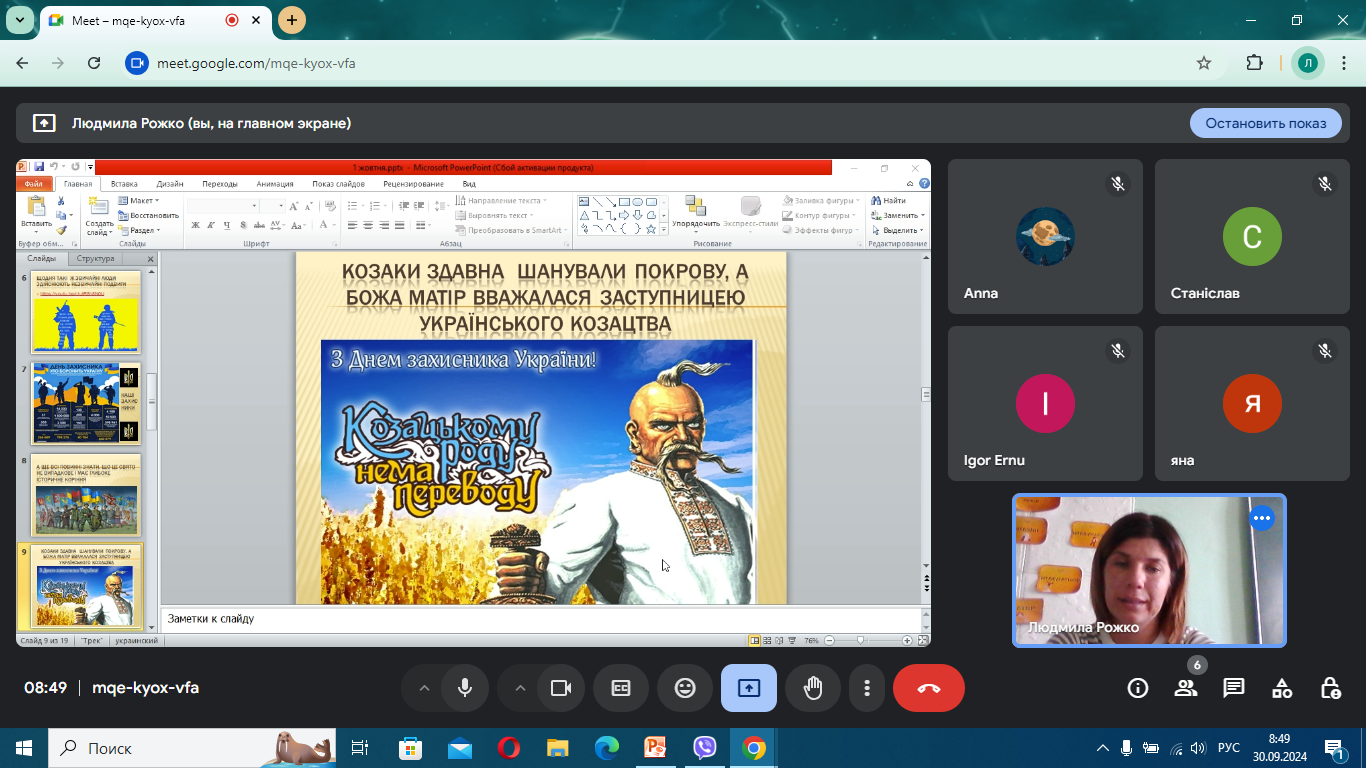Turn off the camera in Meet
1366x768 pixels.
(561, 688)
